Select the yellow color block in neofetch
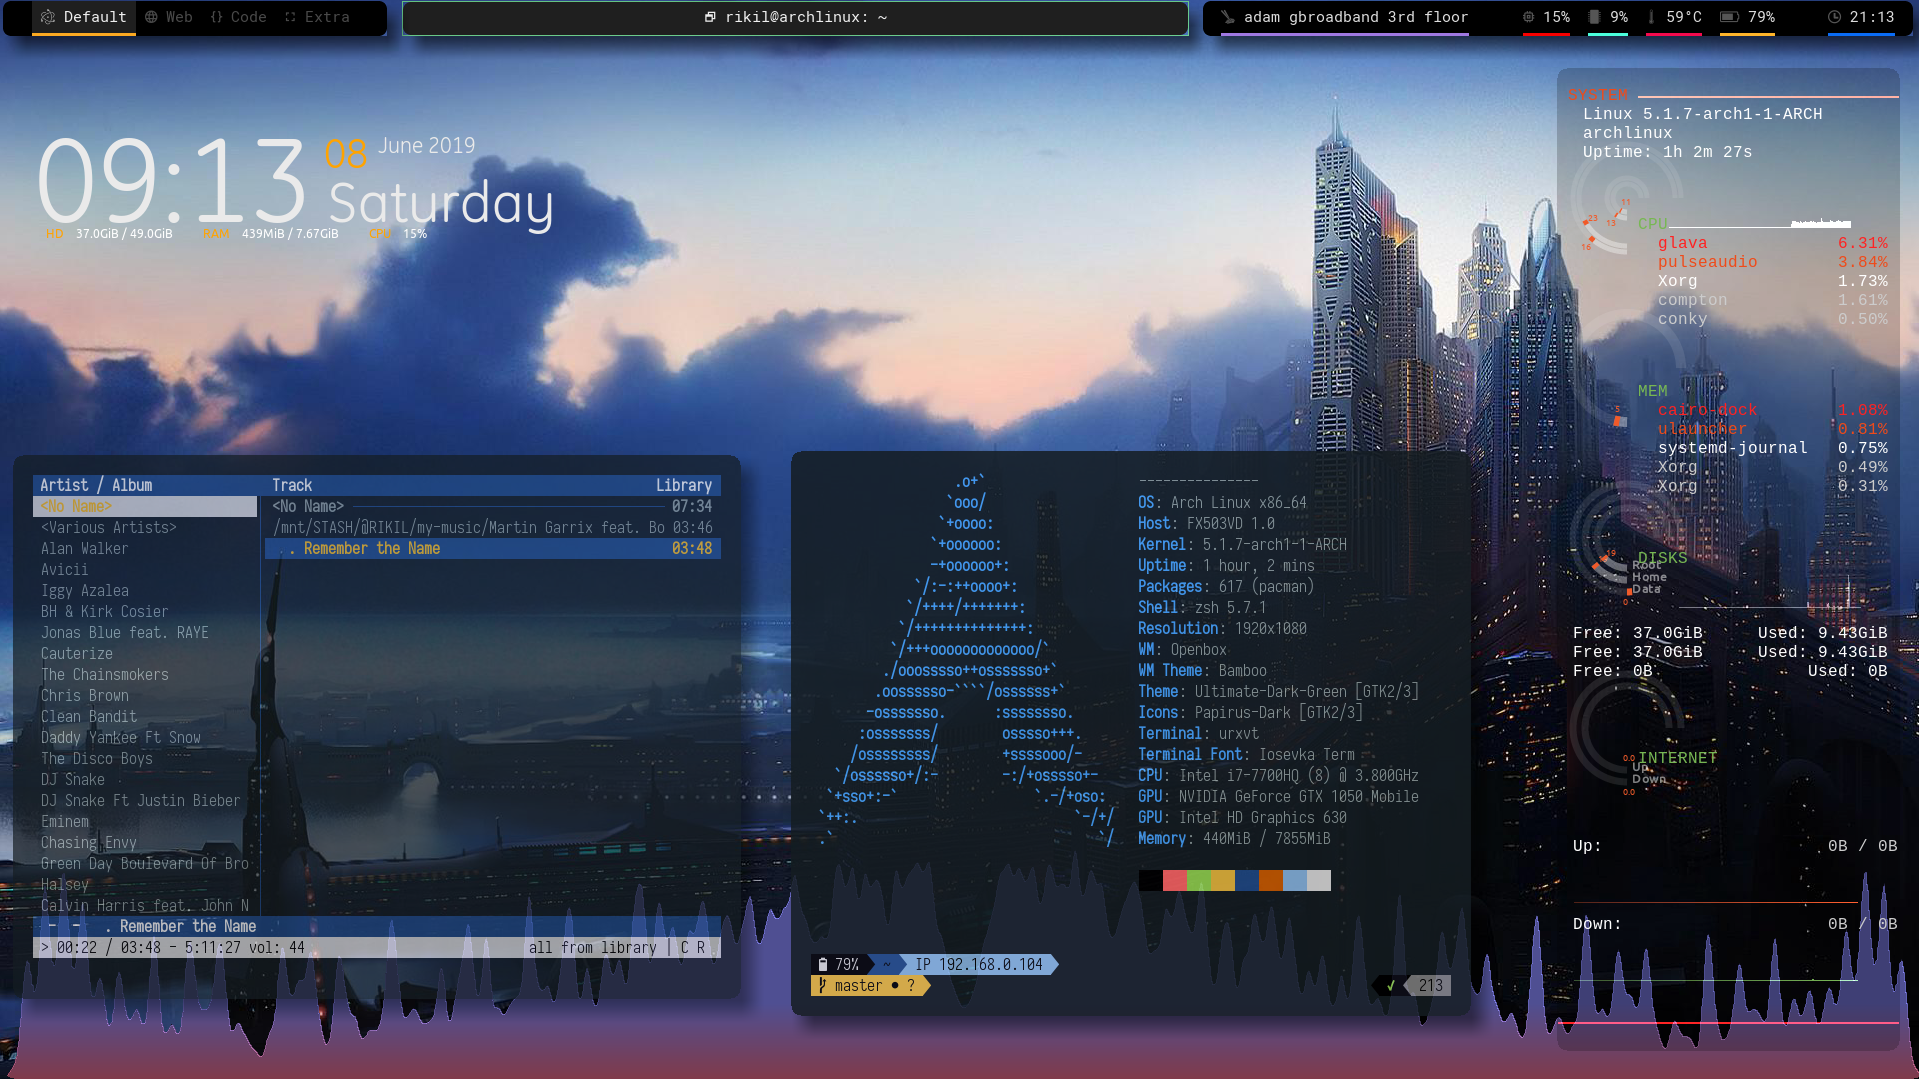Screen dimensions: 1919x1079 1222,880
